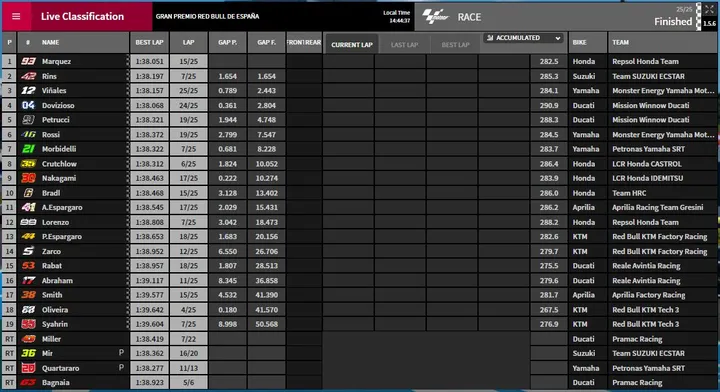
Task: Click Zarco's number 5 badge
Action: click(x=28, y=251)
